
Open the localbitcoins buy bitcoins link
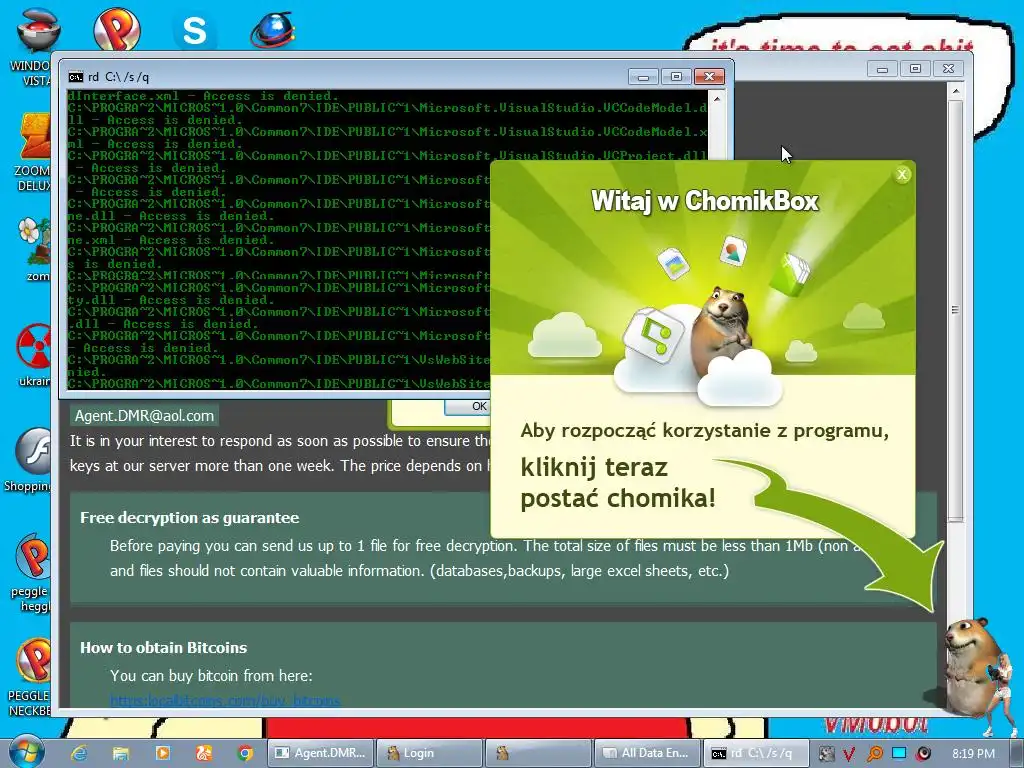pyautogui.click(x=225, y=701)
